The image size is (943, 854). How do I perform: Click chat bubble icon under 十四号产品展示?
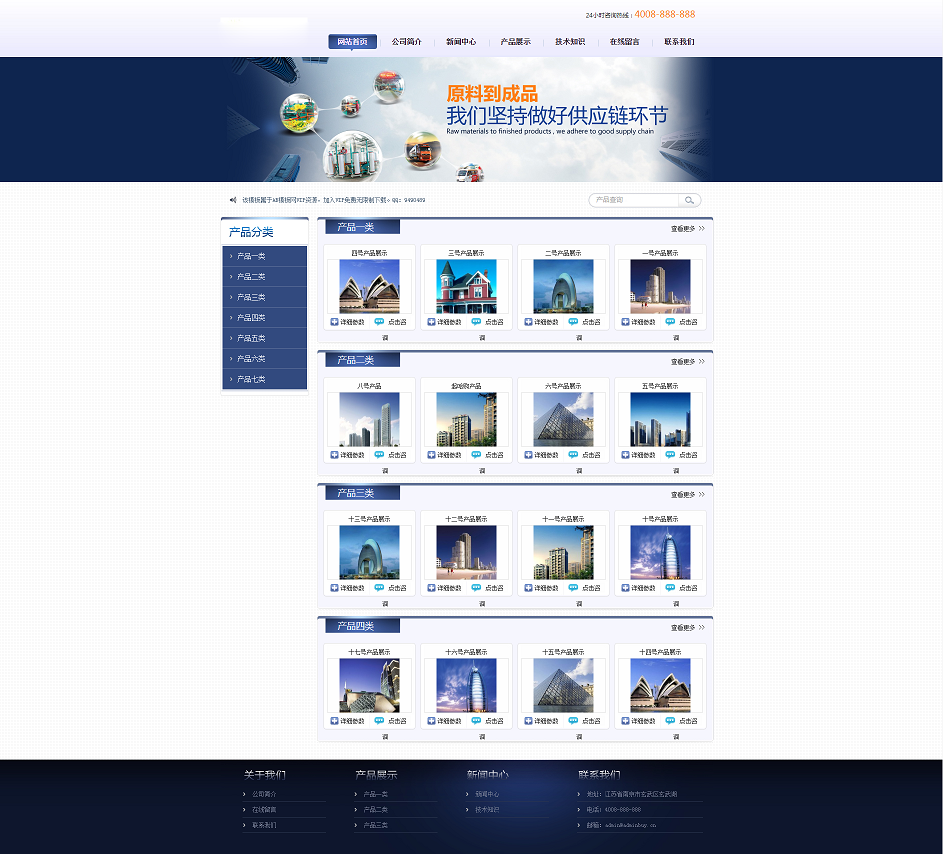670,721
